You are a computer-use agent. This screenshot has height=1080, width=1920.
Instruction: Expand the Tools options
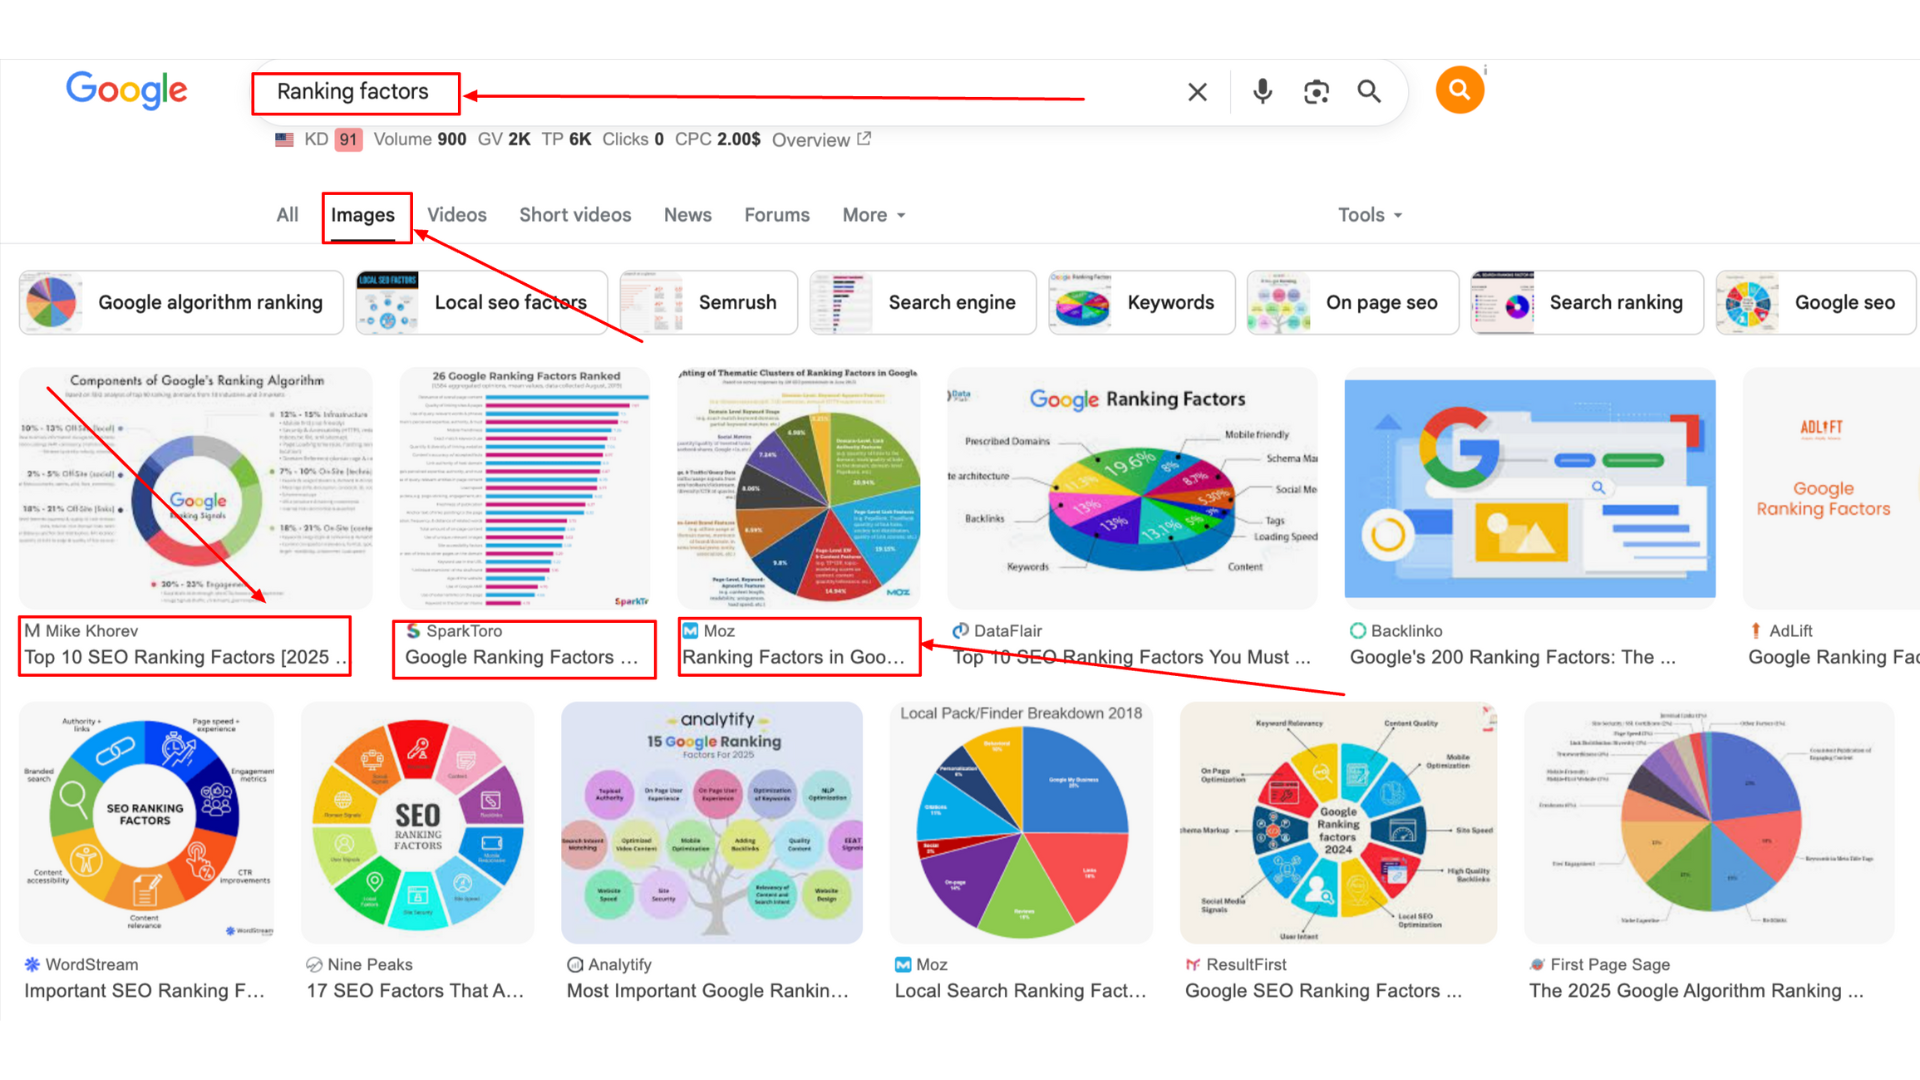1369,214
